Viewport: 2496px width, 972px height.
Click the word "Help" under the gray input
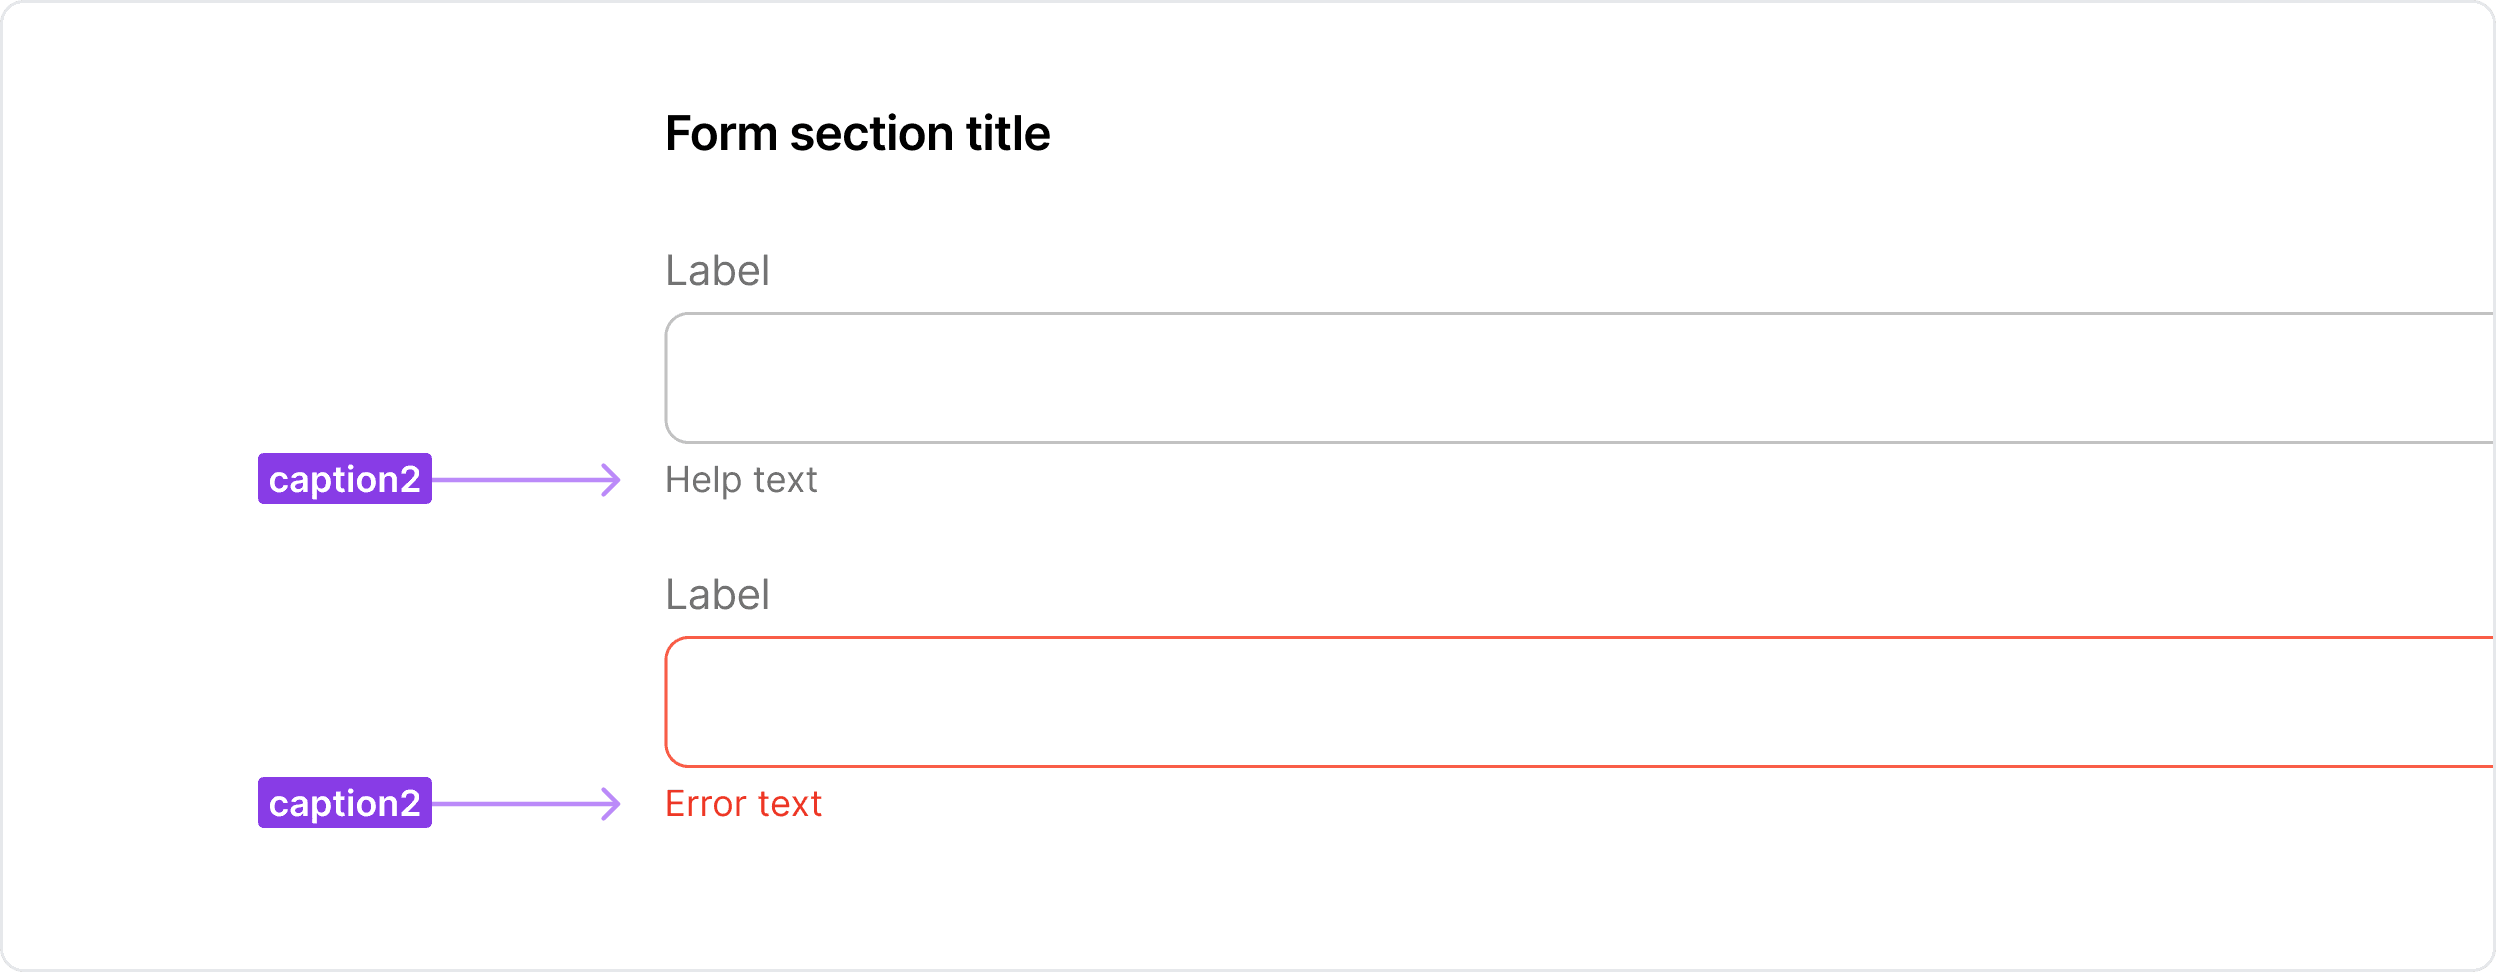tap(702, 480)
